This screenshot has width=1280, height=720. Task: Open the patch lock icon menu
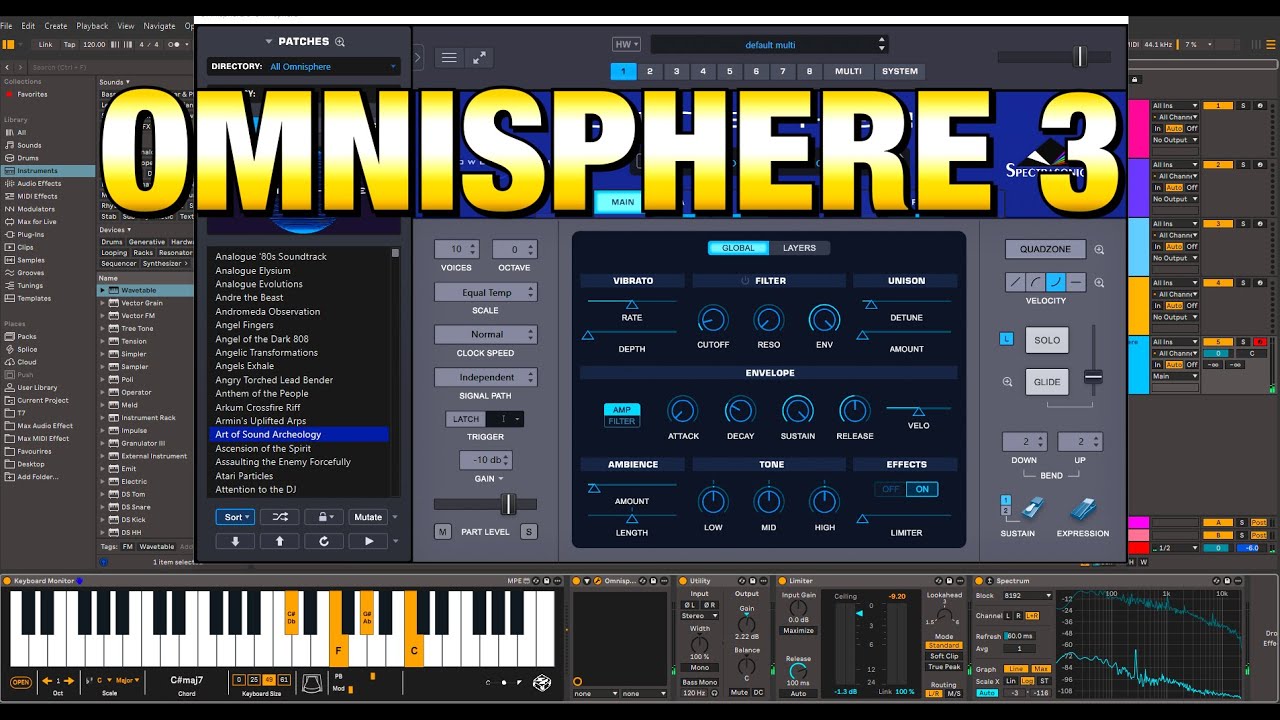pos(323,517)
